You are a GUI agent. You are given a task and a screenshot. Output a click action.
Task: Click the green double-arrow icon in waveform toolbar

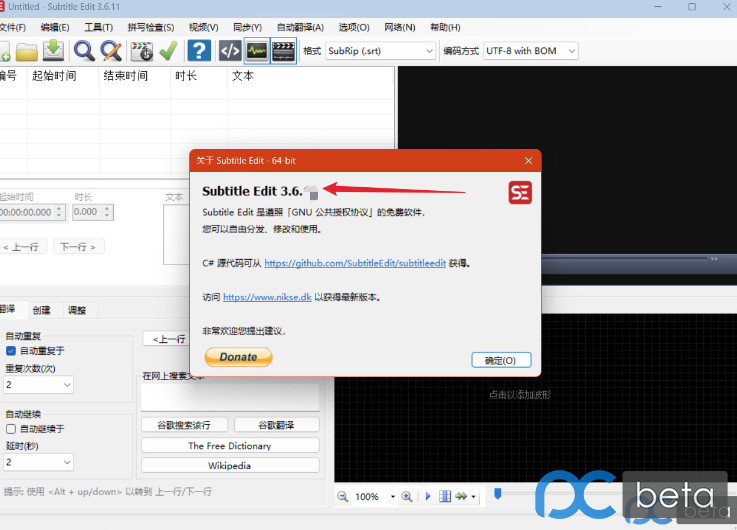[x=461, y=496]
